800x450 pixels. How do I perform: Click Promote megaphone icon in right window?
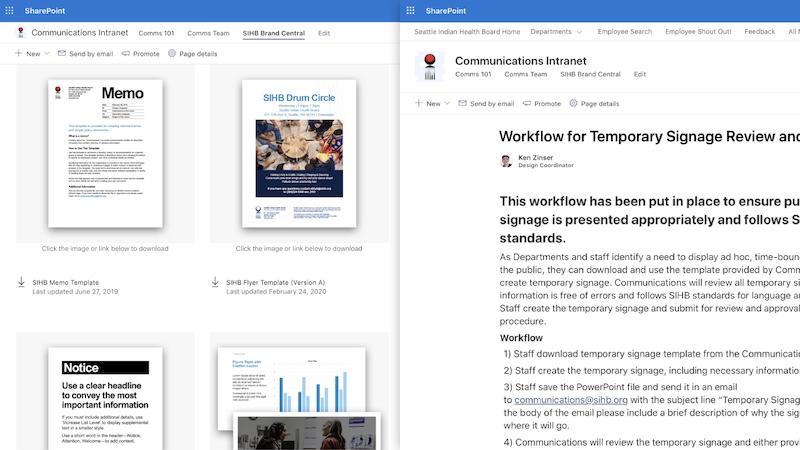(x=527, y=103)
